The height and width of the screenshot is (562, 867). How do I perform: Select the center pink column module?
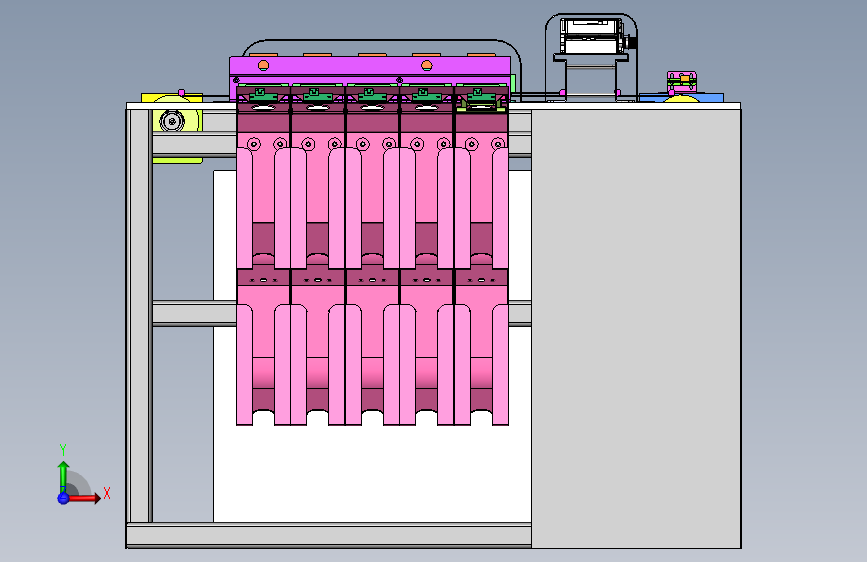372,254
